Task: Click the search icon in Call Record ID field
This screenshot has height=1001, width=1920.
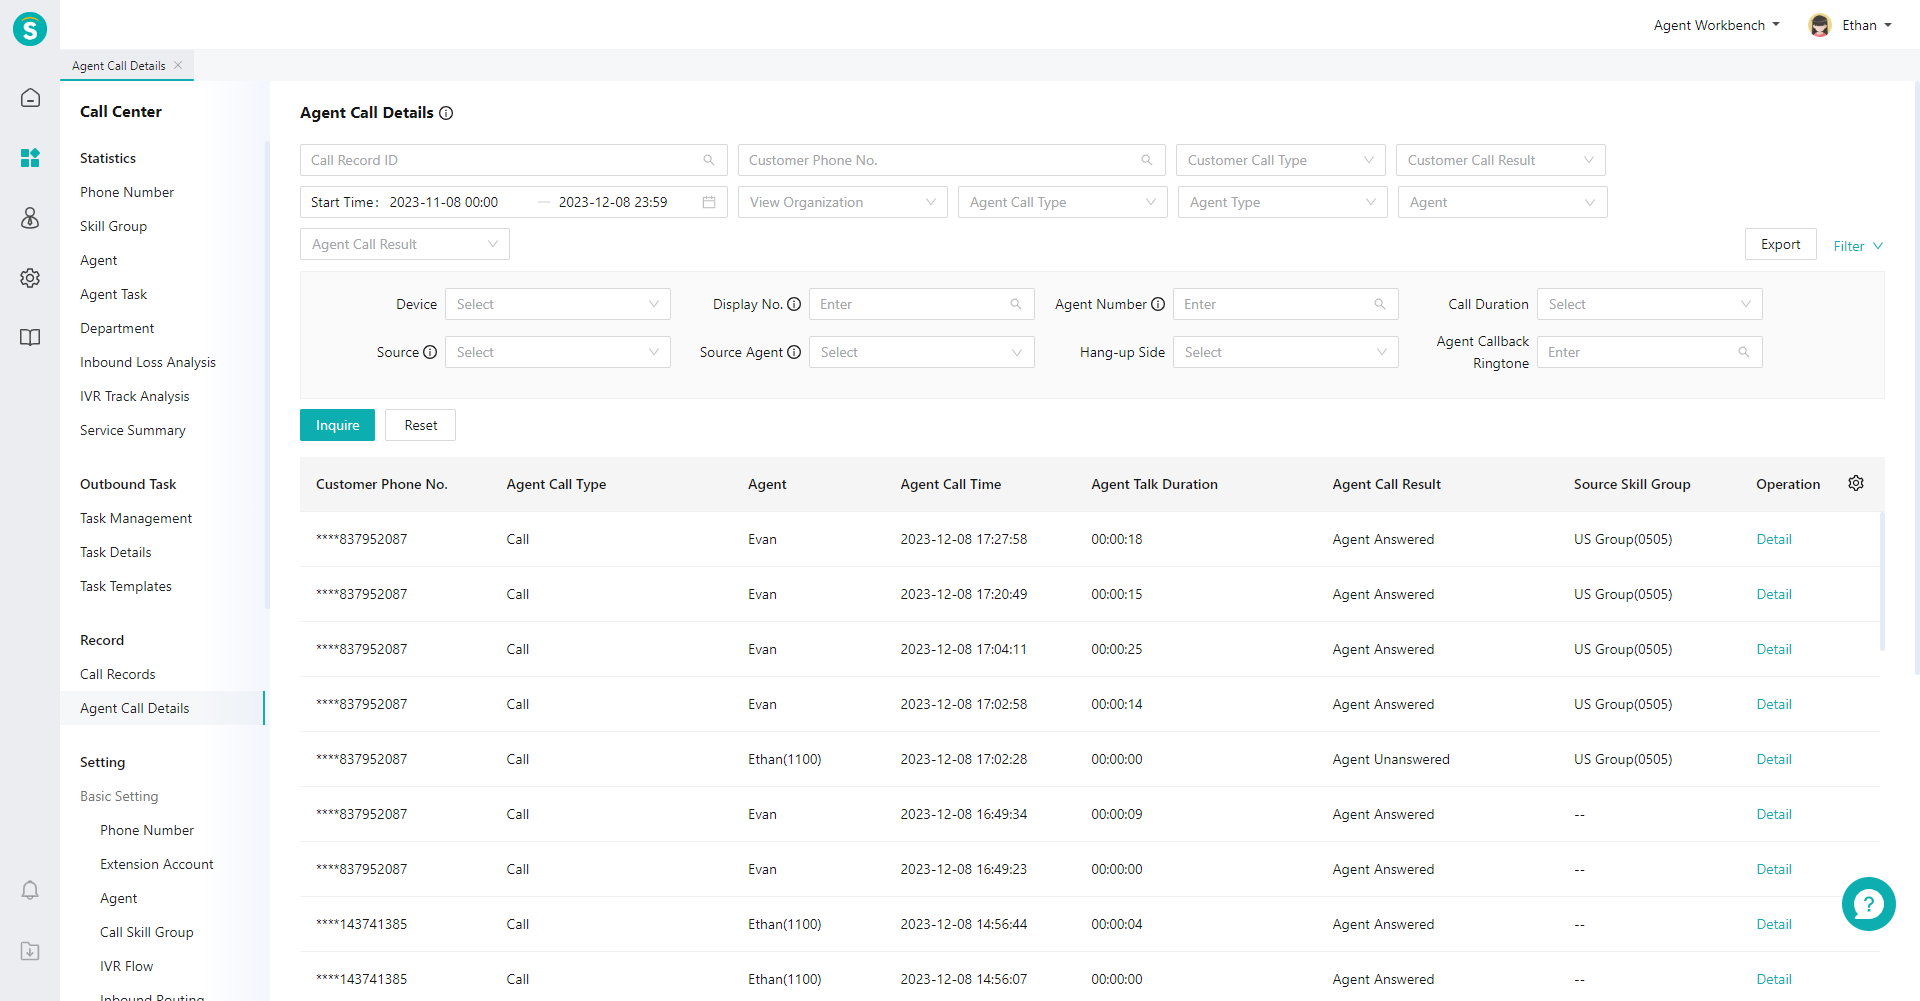Action: [x=709, y=160]
